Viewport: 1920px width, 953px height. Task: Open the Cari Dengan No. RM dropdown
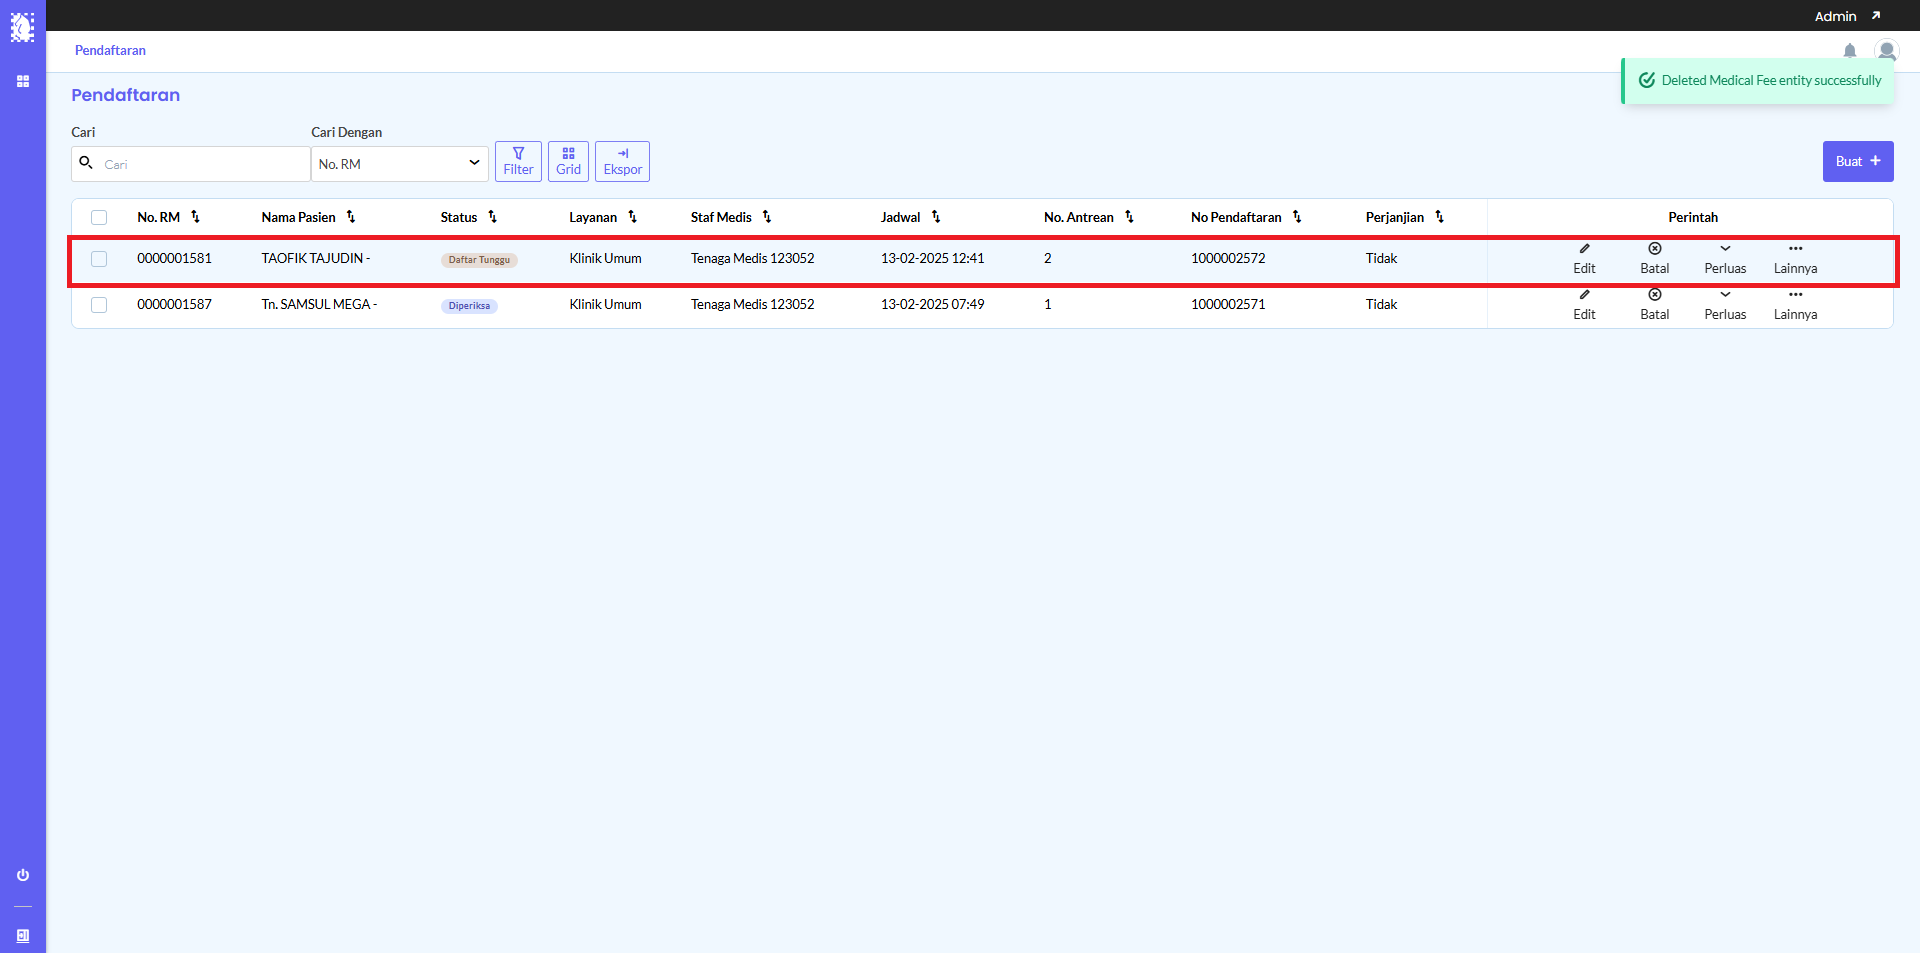tap(400, 164)
